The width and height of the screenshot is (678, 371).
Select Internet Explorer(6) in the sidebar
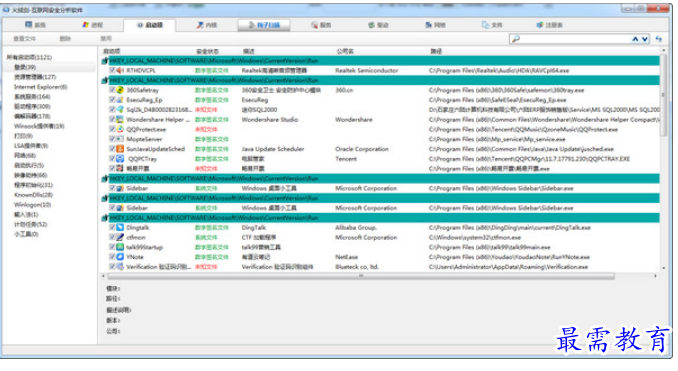pos(41,87)
